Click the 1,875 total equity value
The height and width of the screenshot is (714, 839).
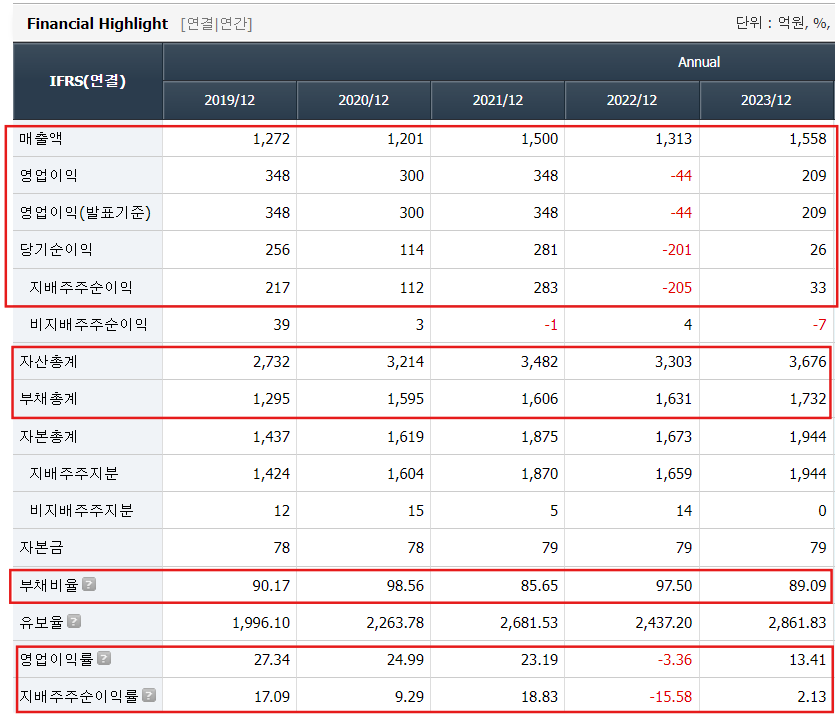539,437
